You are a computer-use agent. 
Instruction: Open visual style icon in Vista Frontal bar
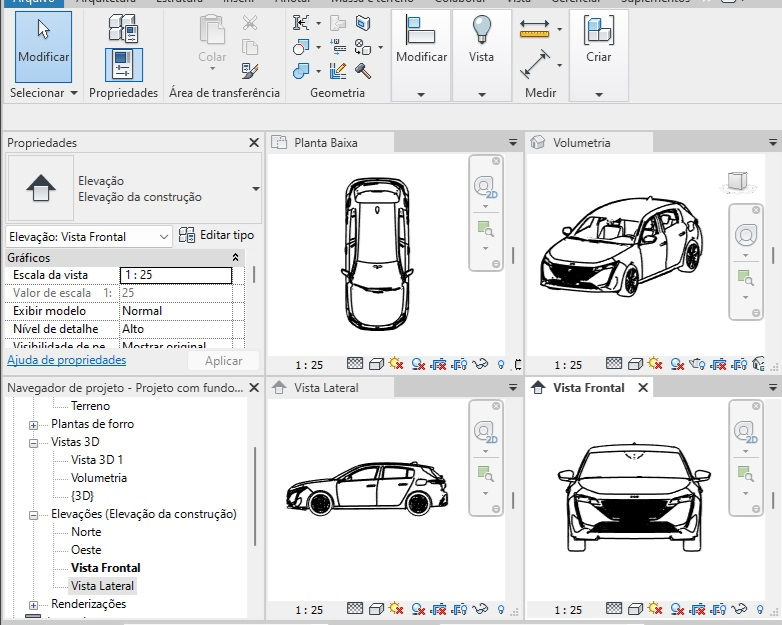point(635,609)
